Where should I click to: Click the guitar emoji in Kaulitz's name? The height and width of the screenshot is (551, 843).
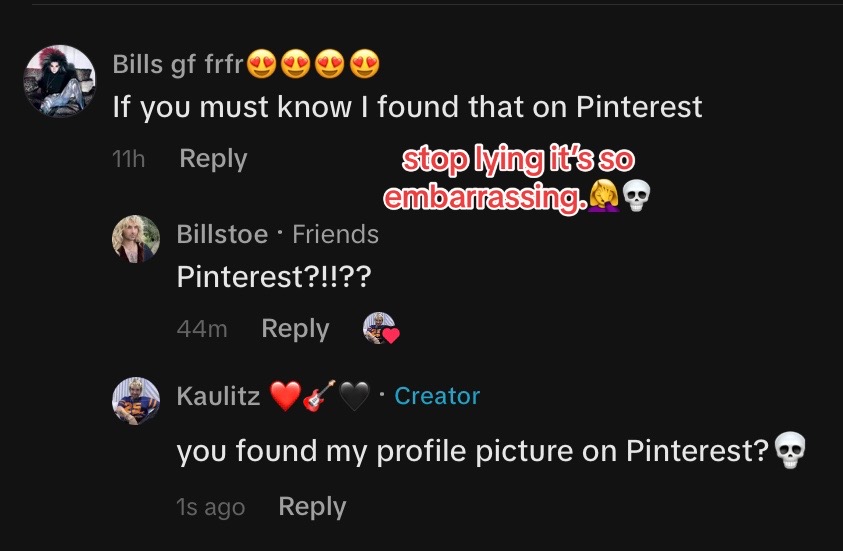point(319,396)
